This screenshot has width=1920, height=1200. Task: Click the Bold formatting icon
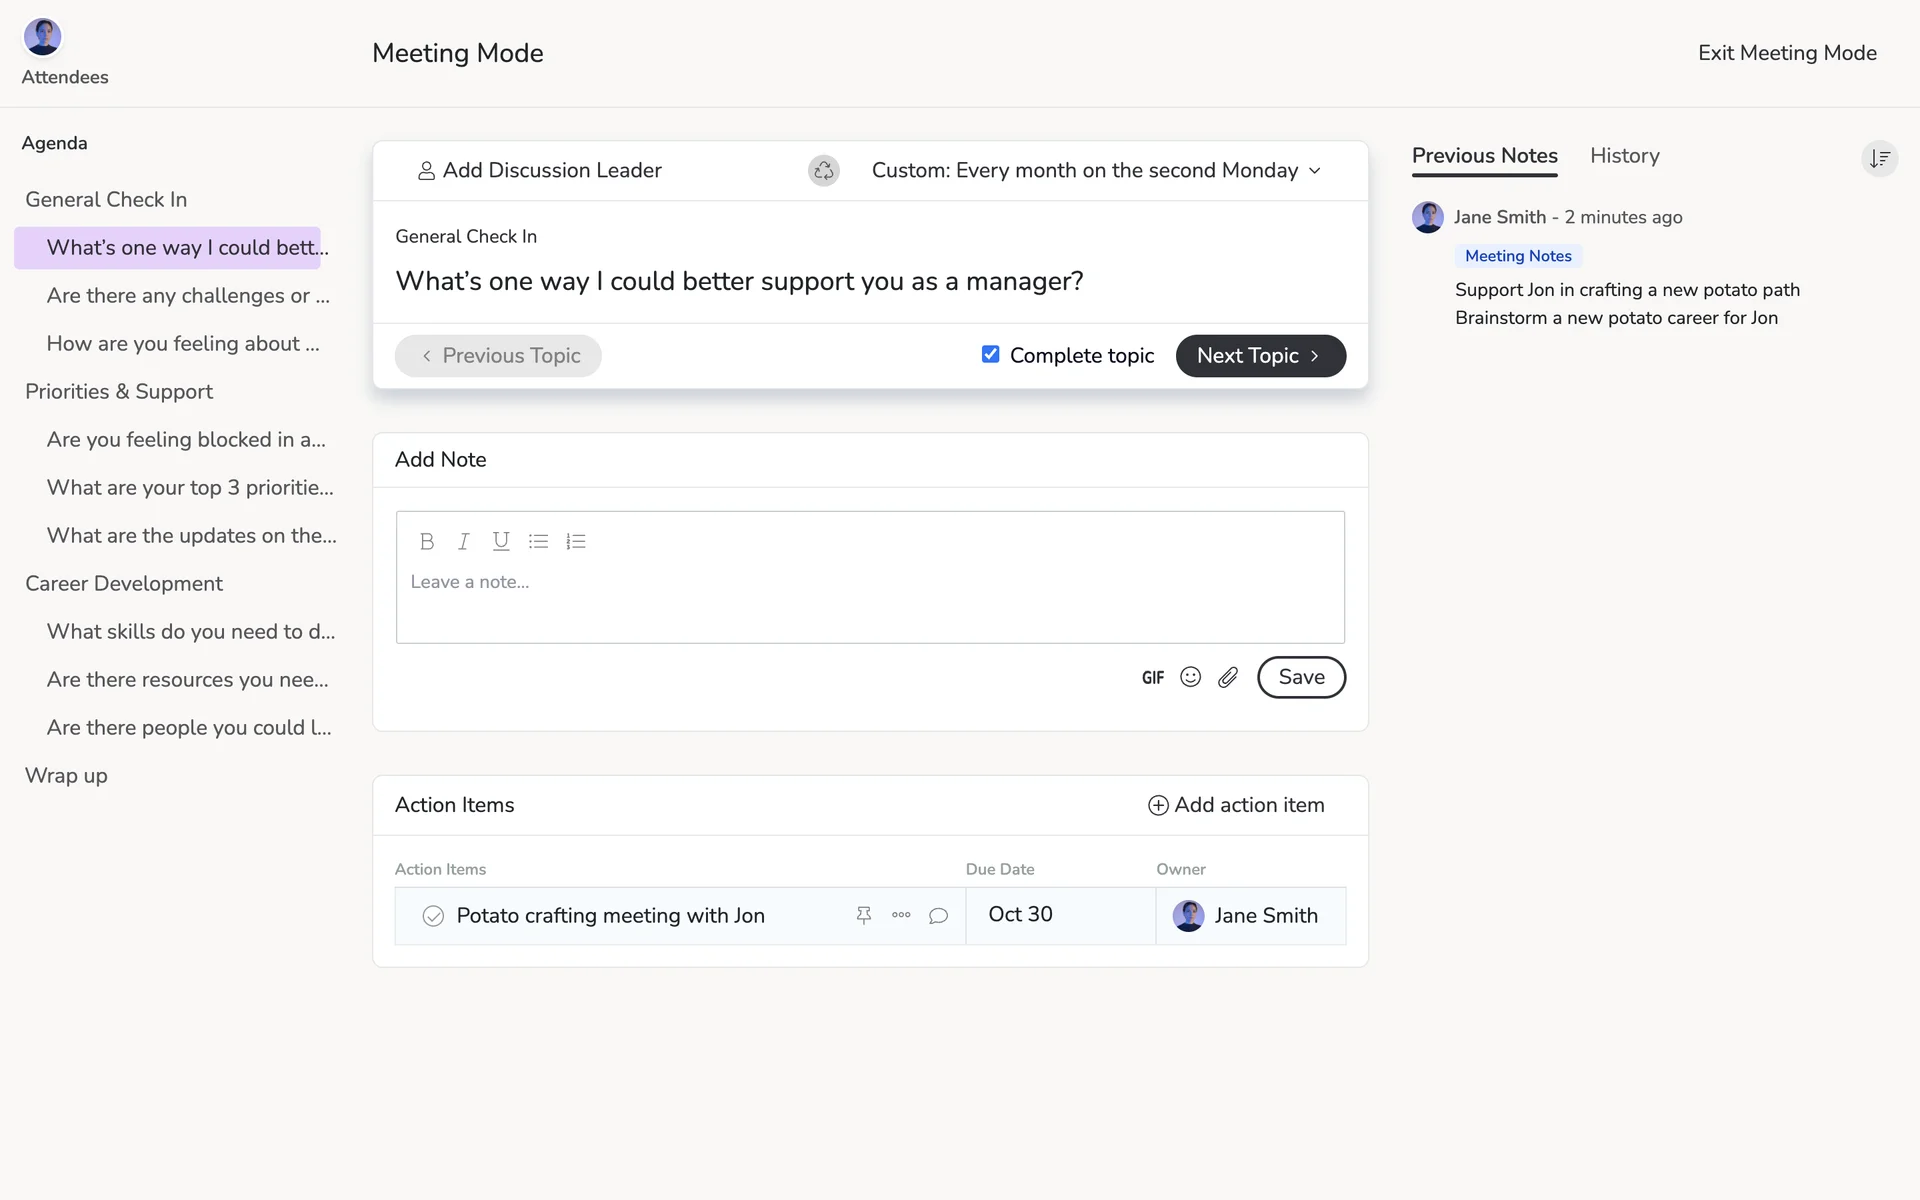click(x=427, y=541)
